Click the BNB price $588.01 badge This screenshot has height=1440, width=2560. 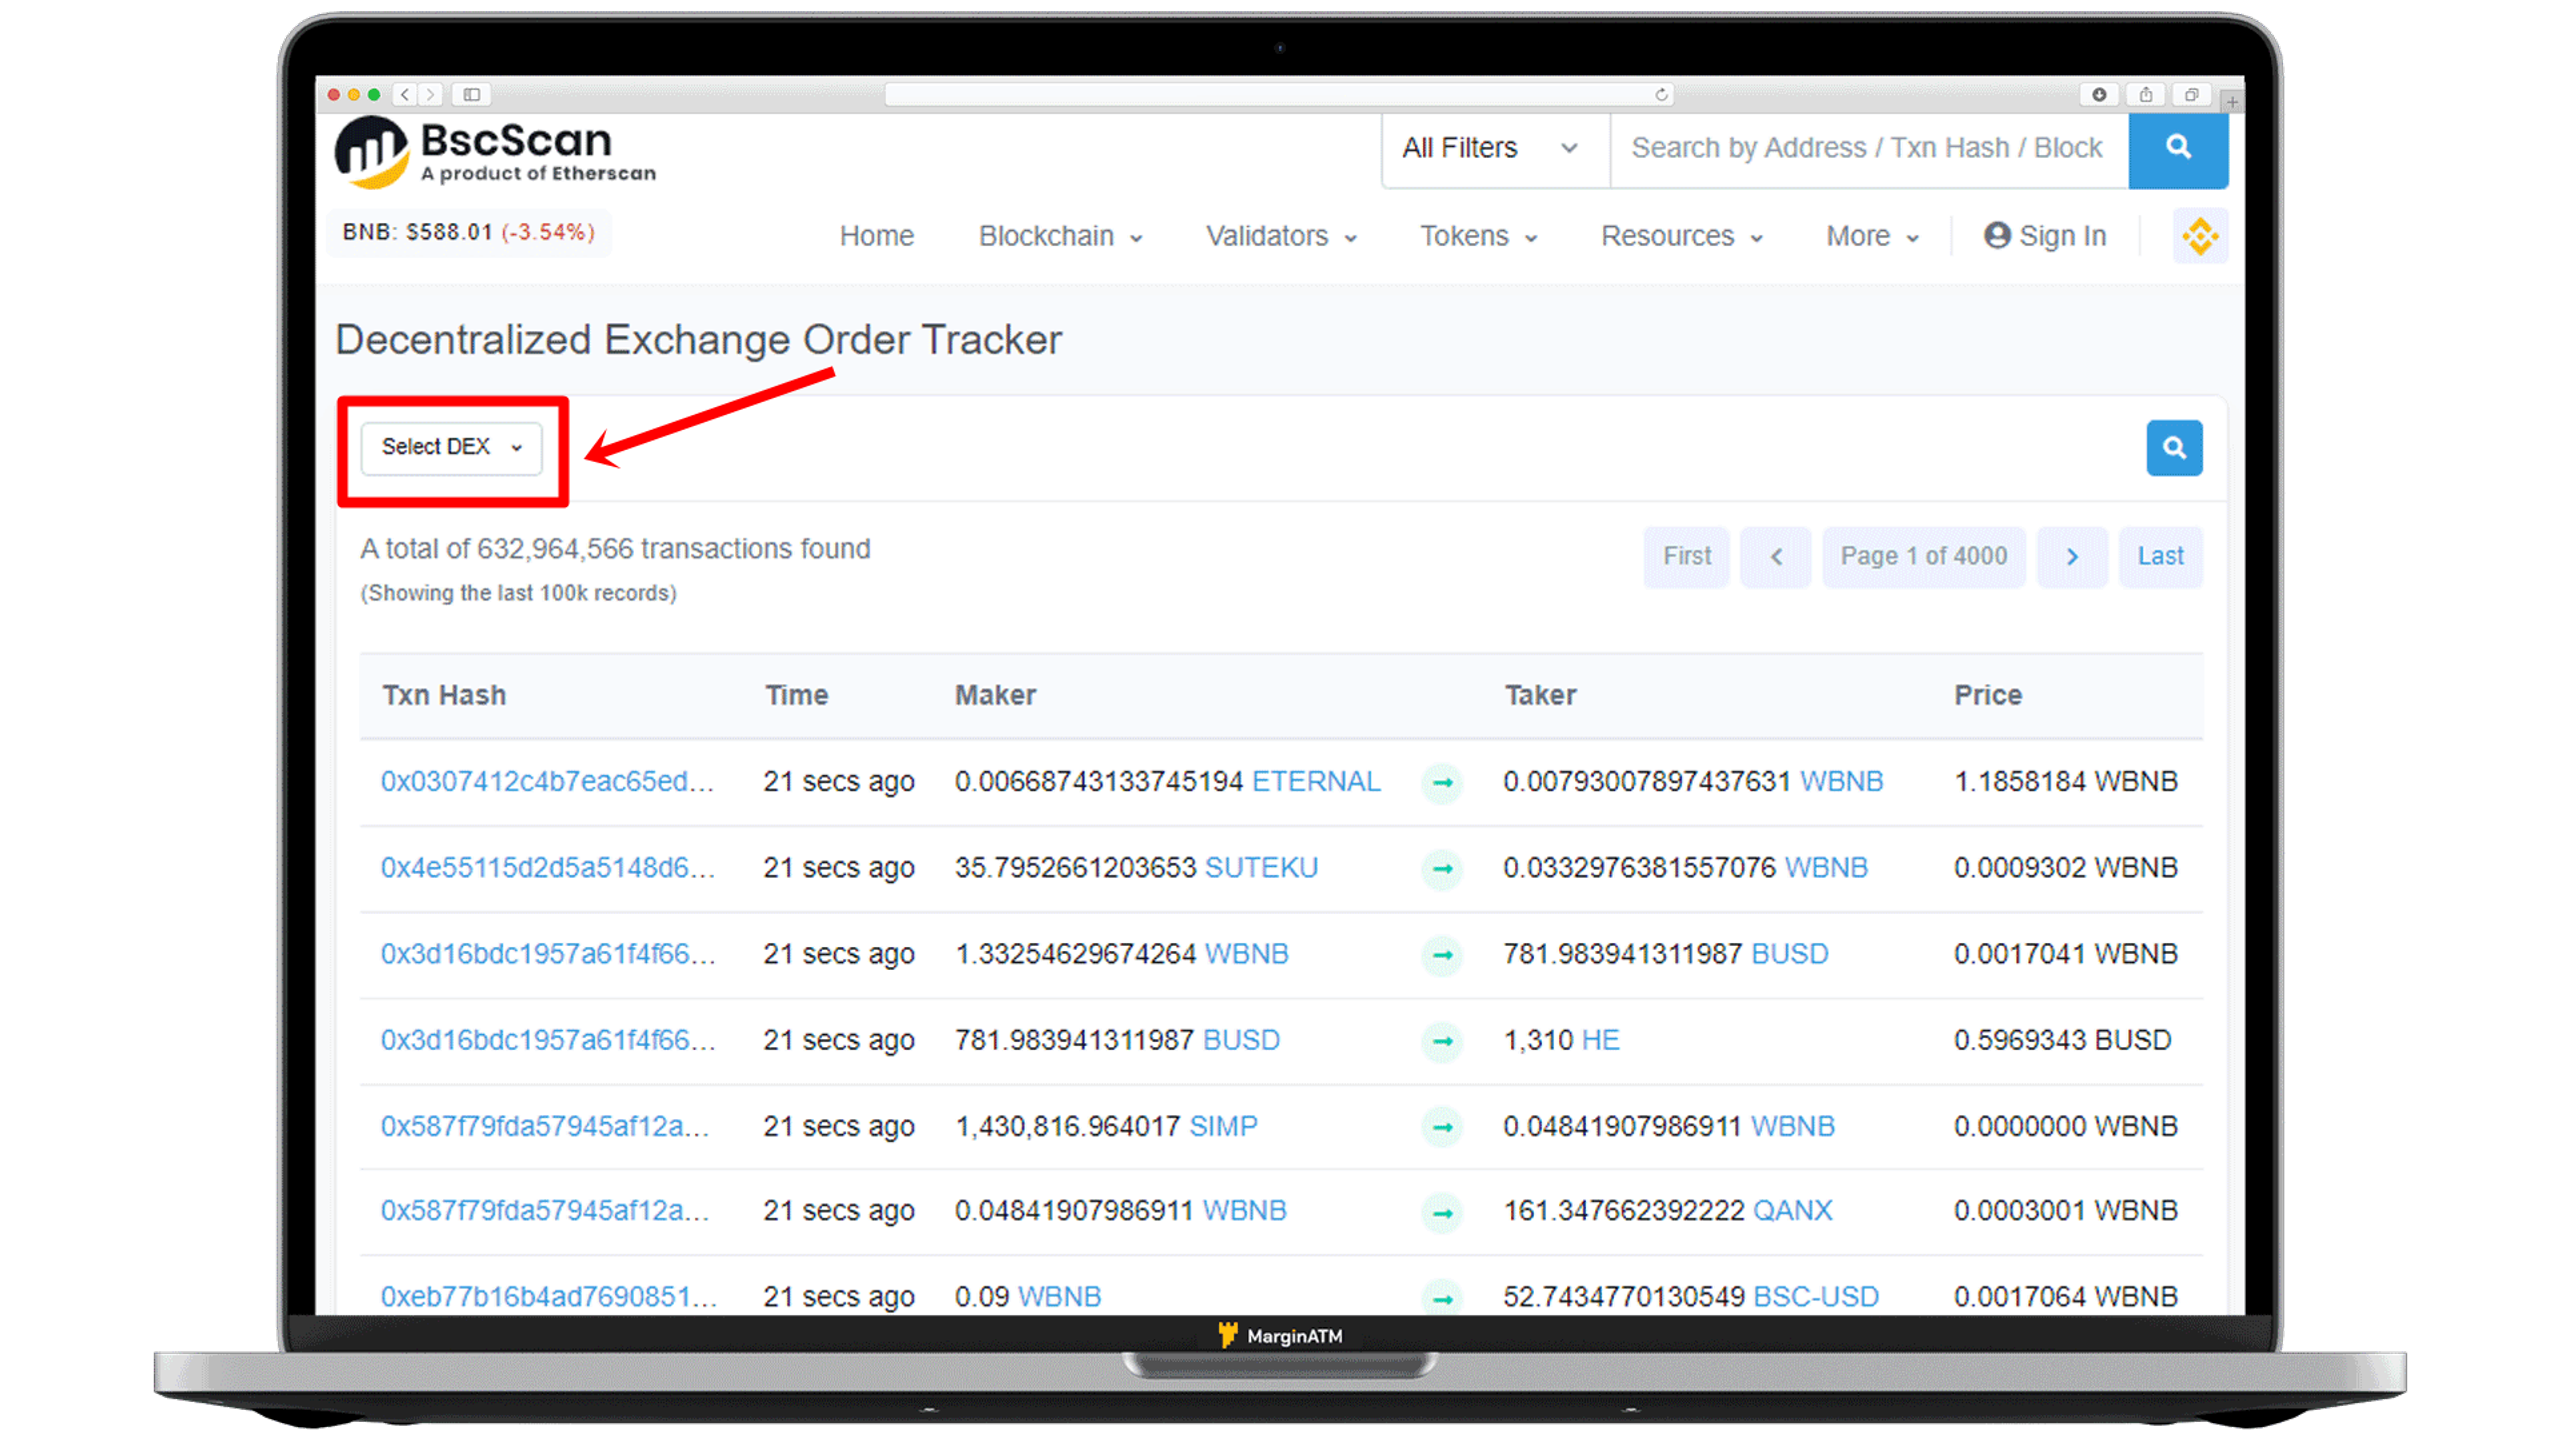point(468,232)
